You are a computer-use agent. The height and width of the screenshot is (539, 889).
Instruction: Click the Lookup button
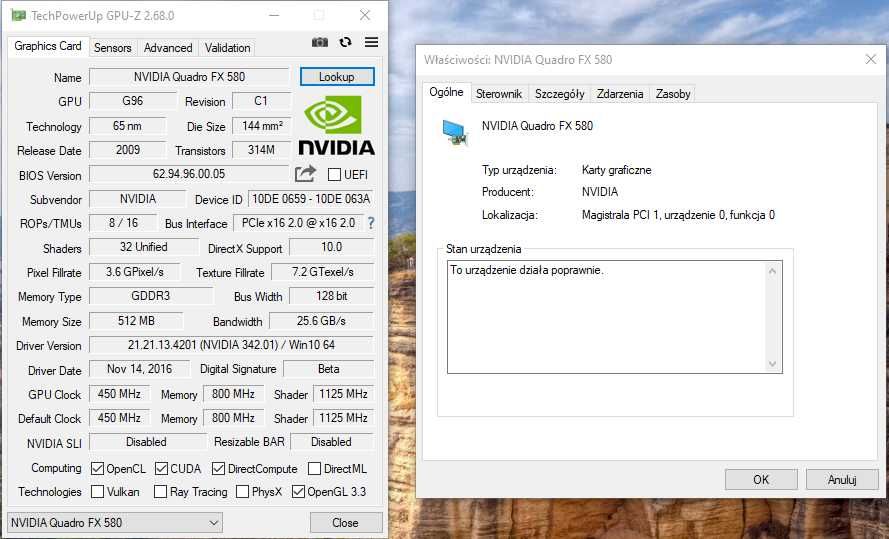point(337,77)
